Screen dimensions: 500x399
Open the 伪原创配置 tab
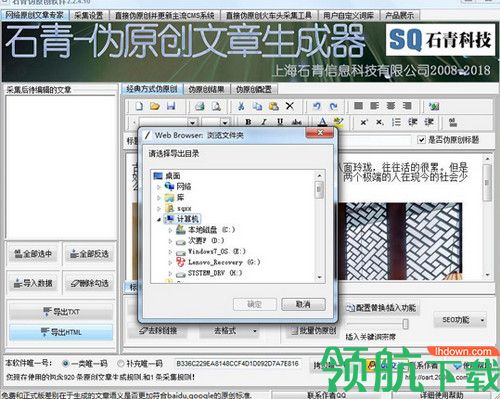coord(254,89)
